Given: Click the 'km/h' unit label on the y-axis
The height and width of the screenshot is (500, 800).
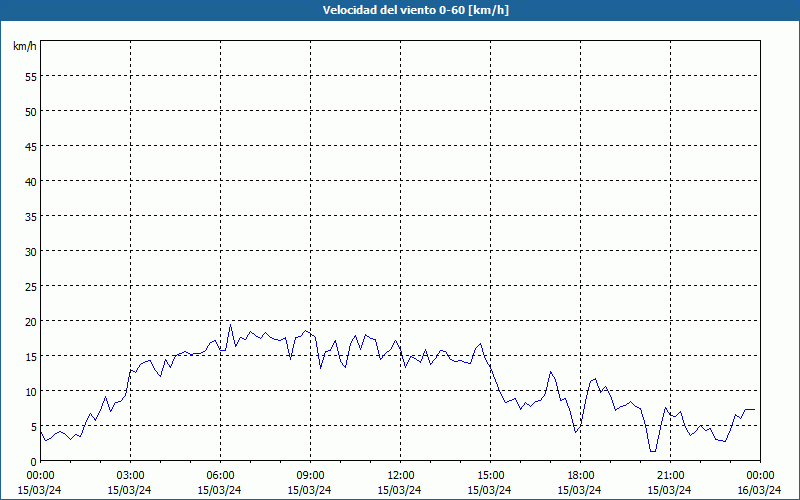Looking at the screenshot, I should point(24,46).
